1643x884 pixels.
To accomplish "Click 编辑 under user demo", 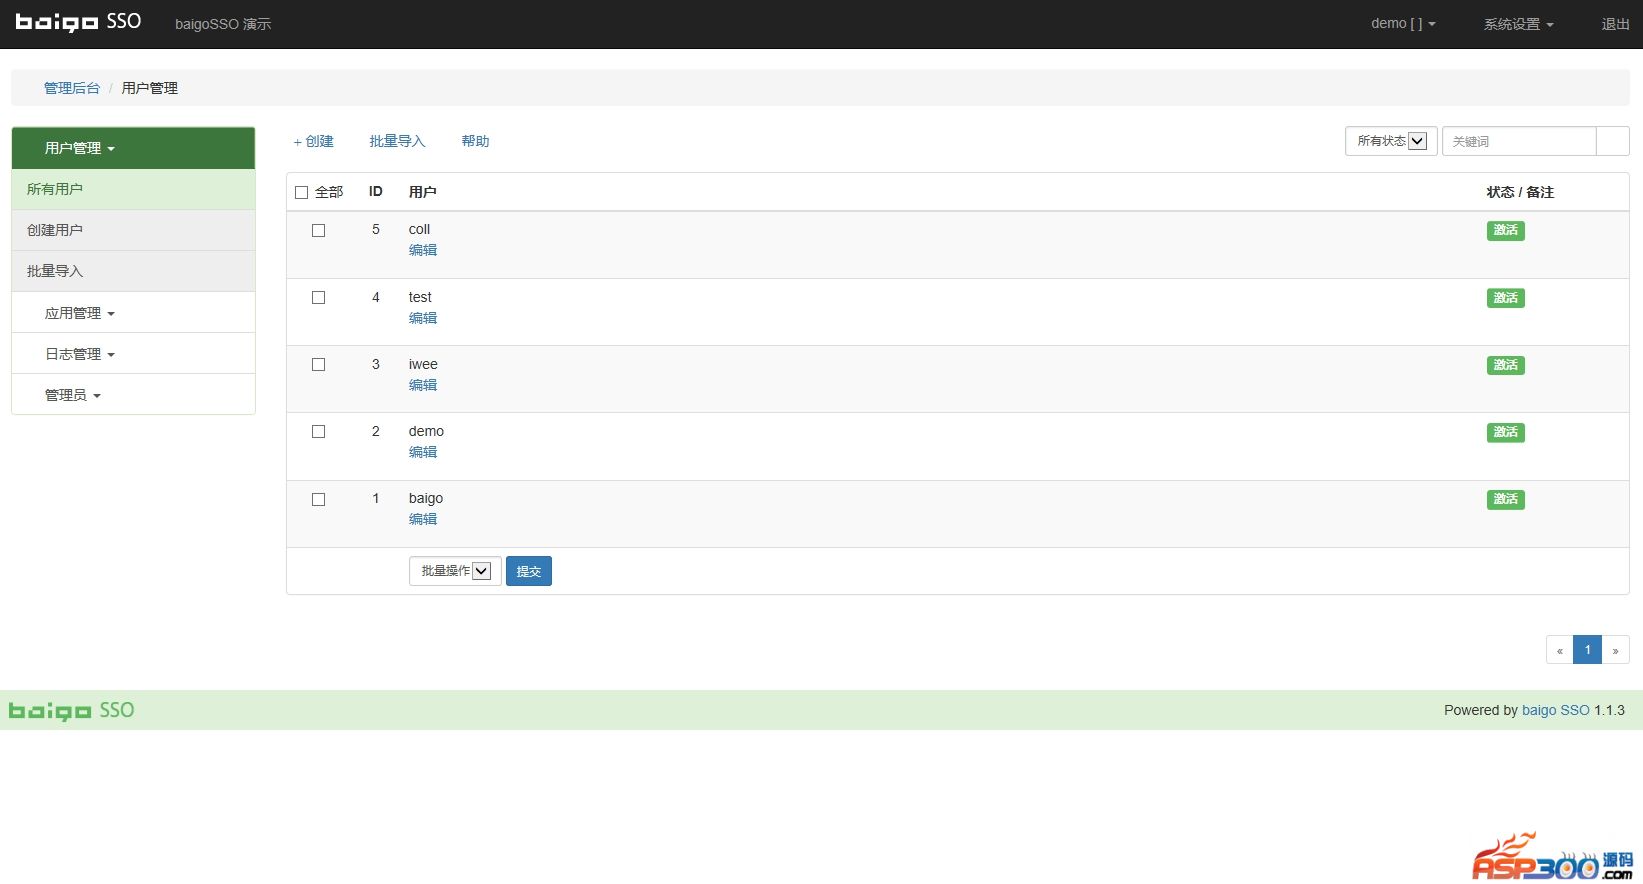I will point(423,452).
